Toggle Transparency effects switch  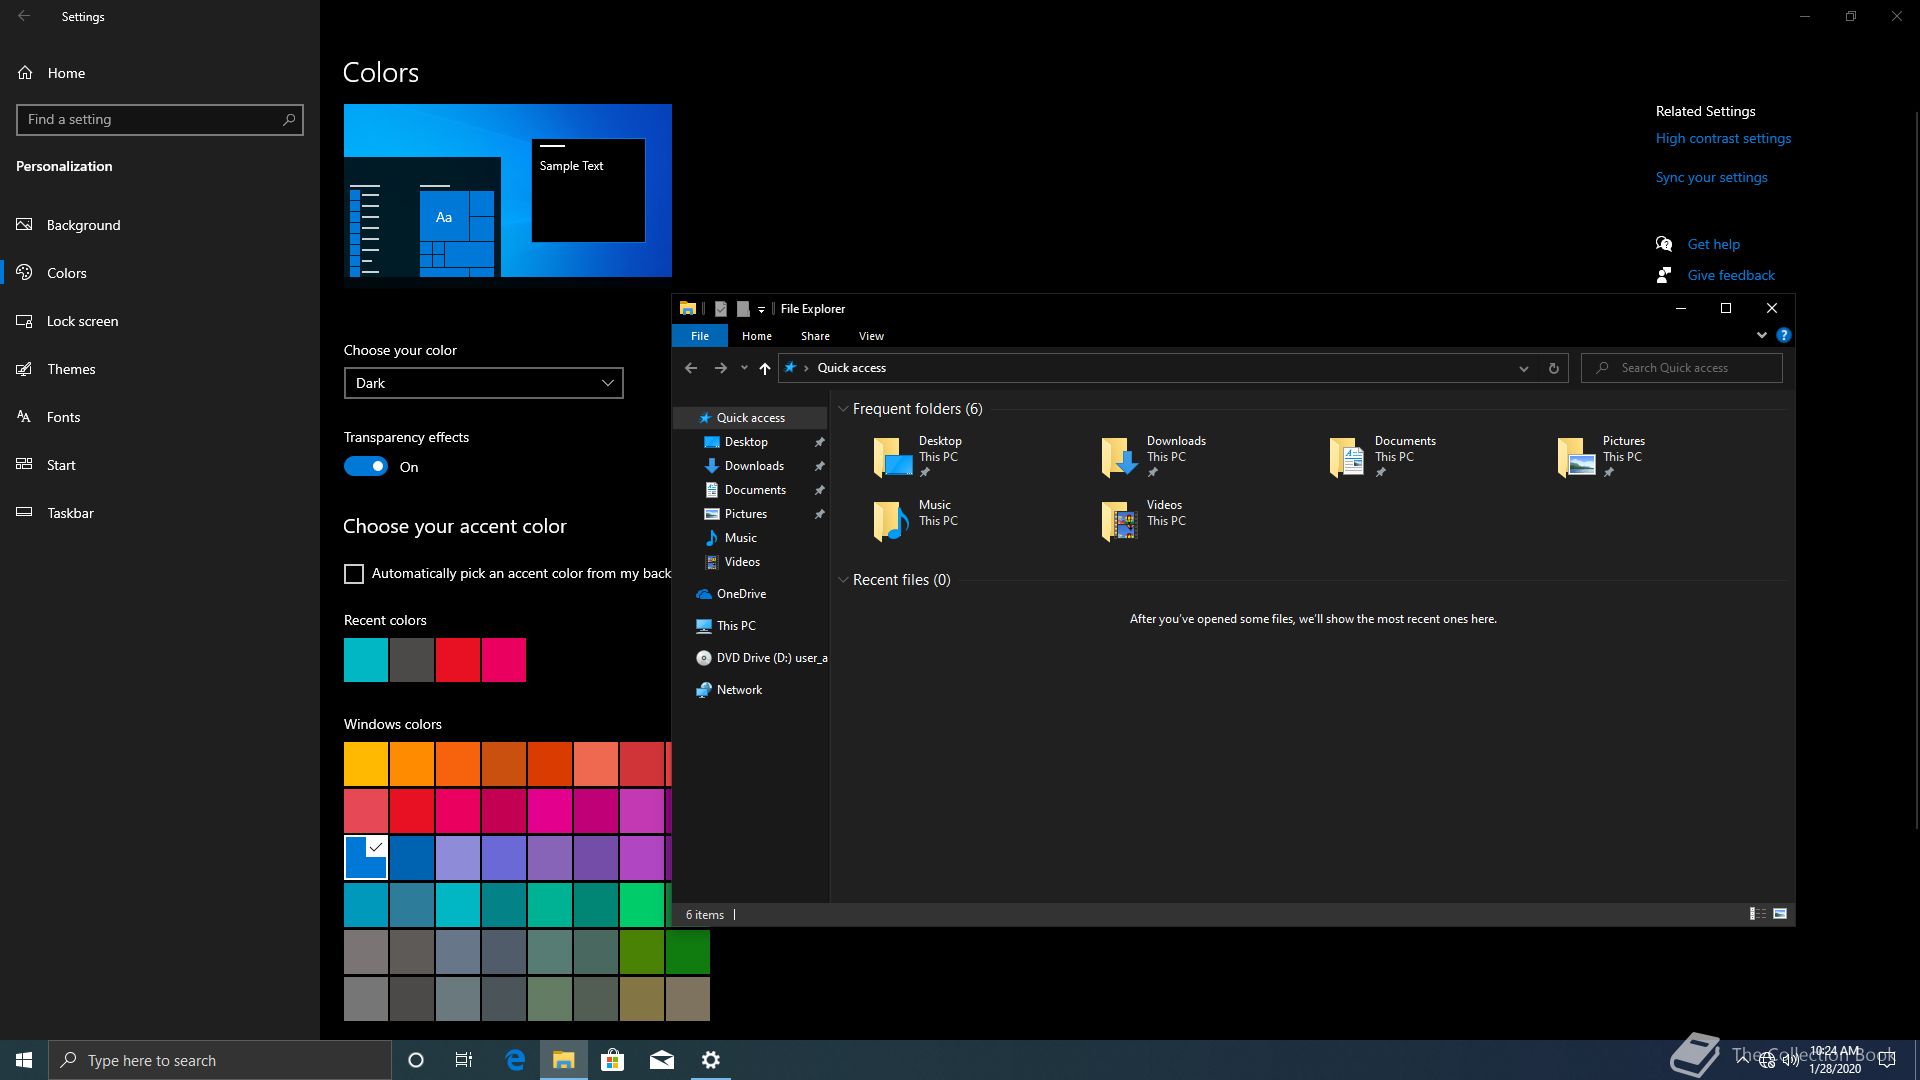[366, 466]
